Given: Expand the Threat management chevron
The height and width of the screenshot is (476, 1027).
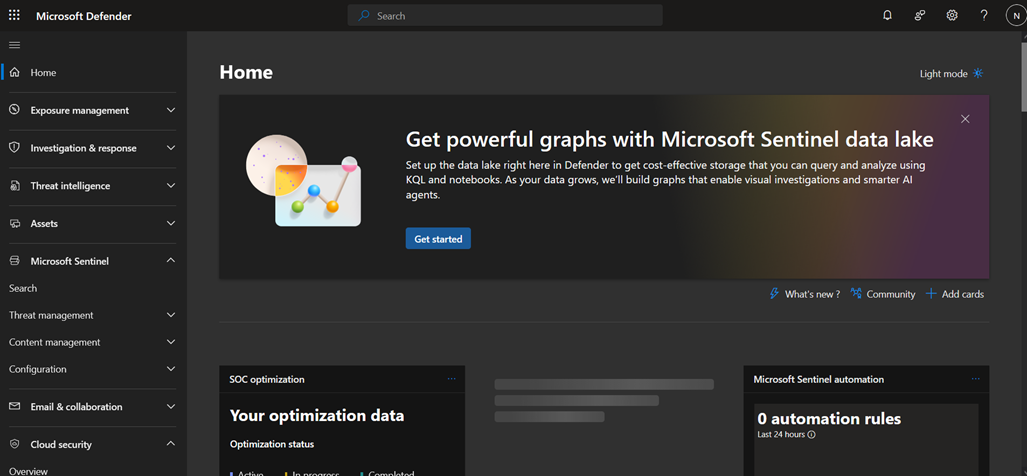Looking at the screenshot, I should point(171,315).
